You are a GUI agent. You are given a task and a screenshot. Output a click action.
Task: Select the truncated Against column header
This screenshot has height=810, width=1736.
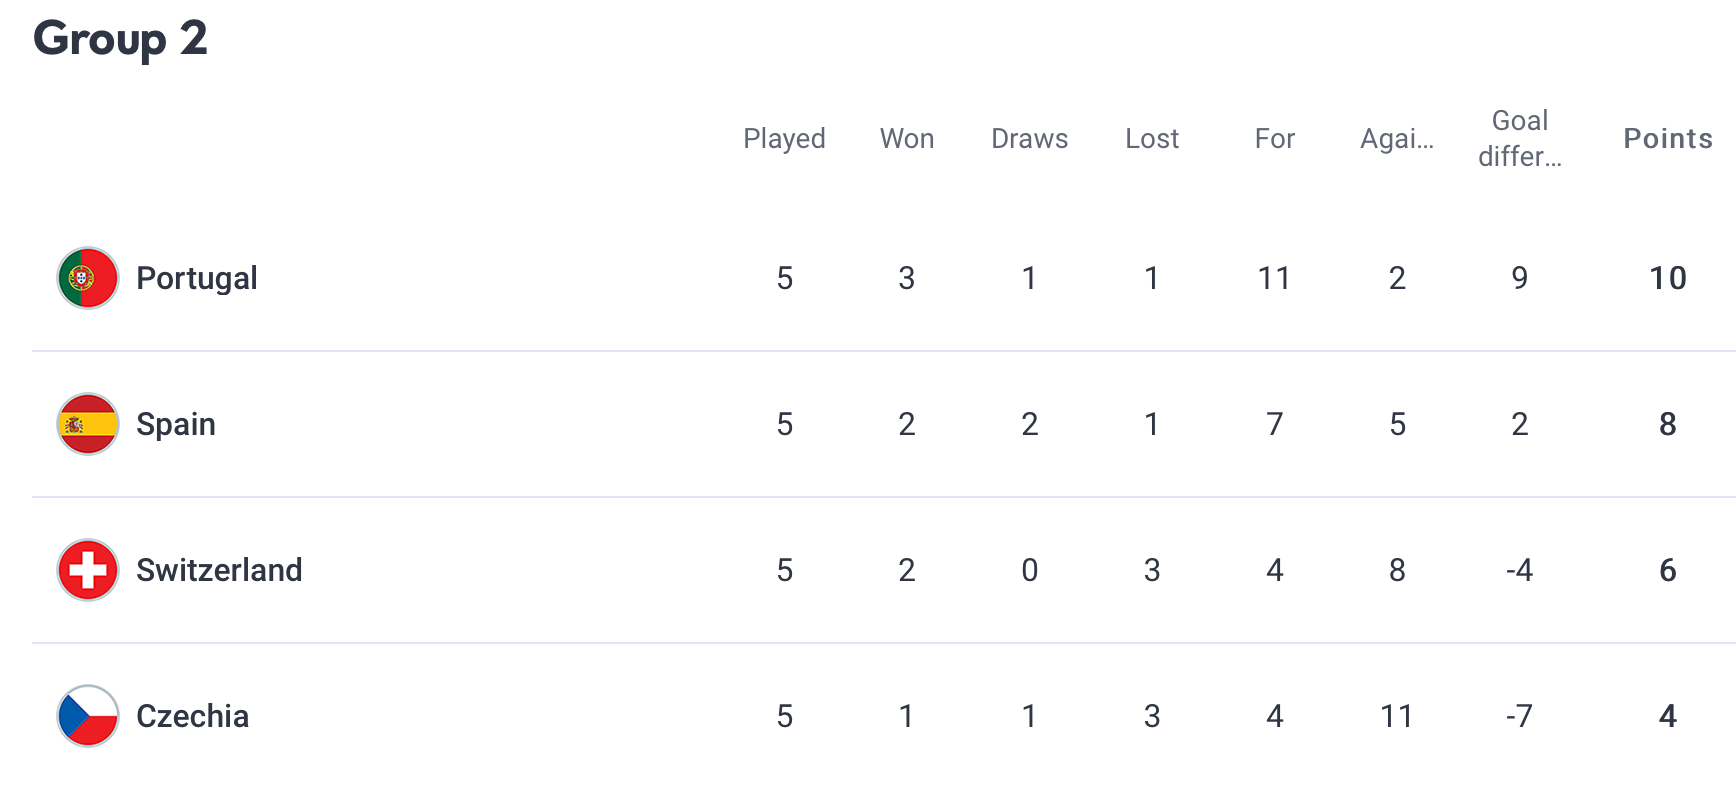(1397, 139)
